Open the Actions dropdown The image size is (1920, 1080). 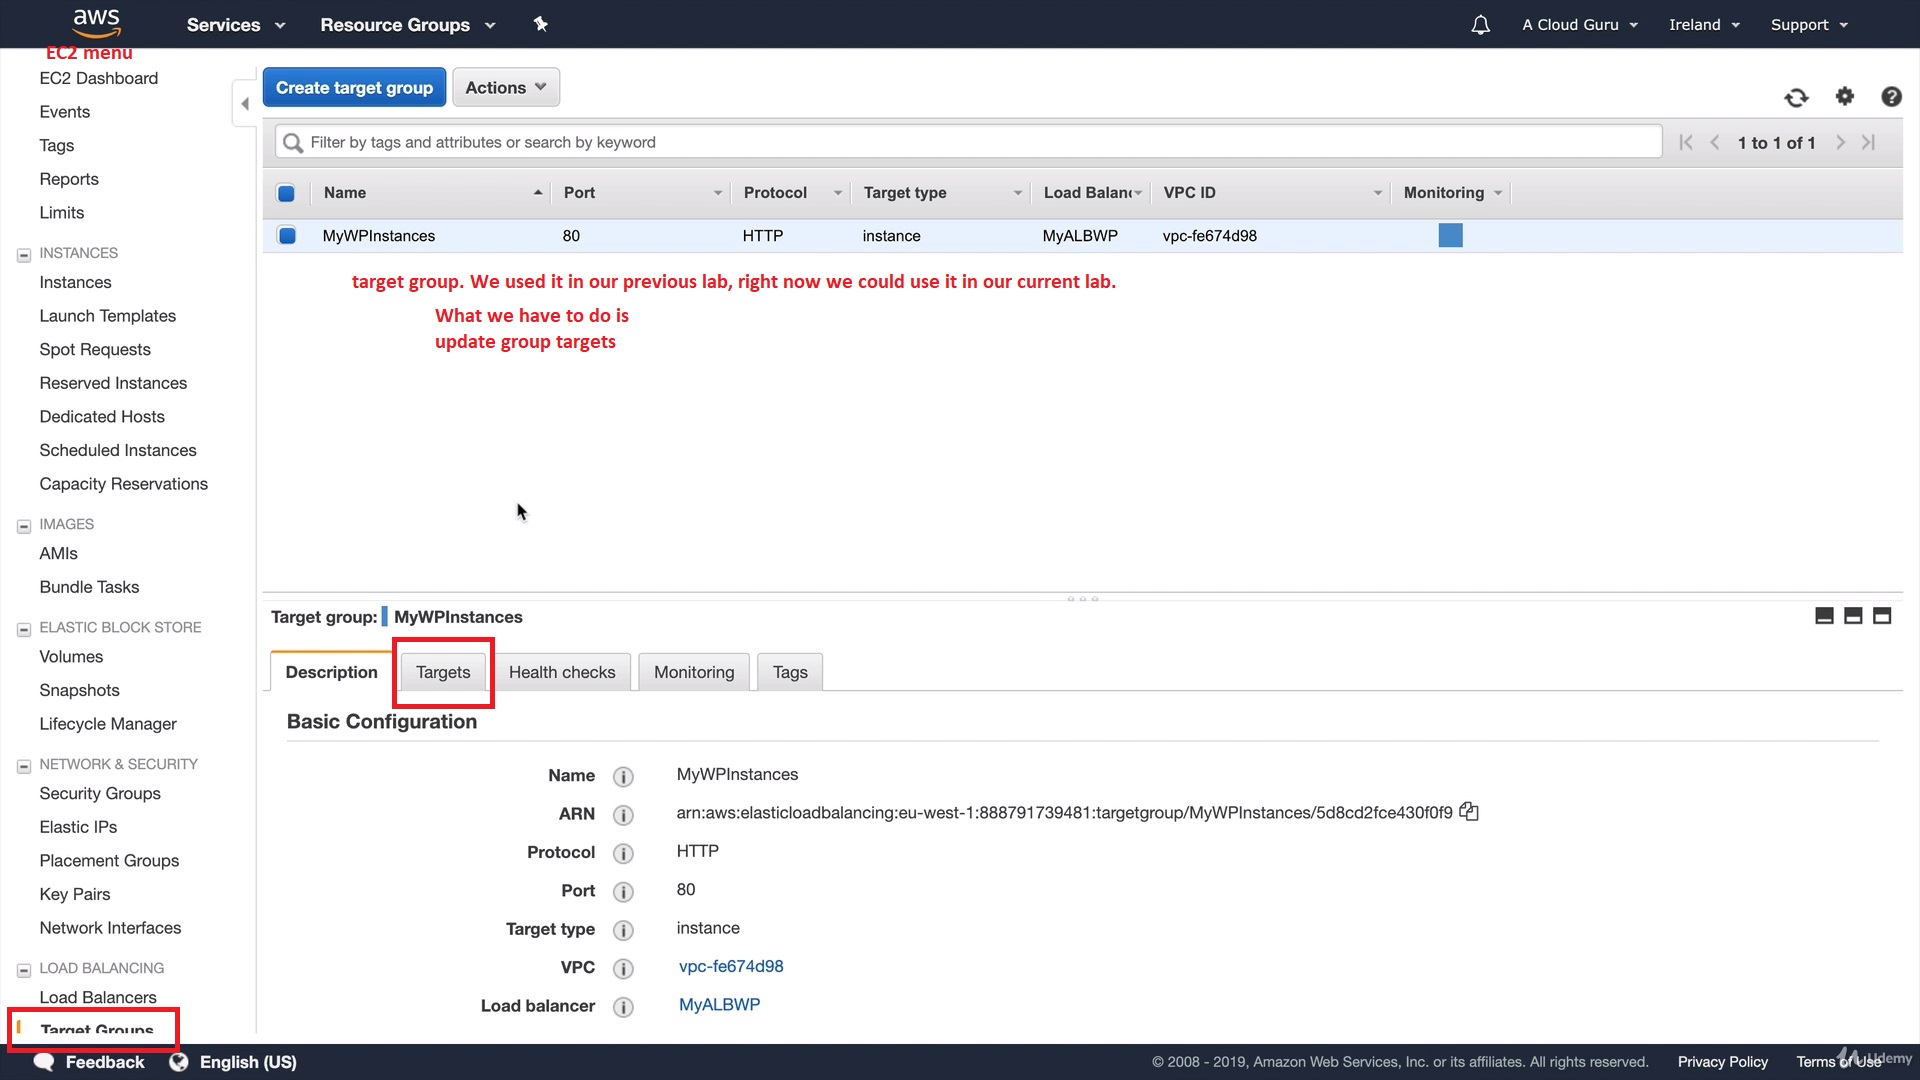point(505,88)
